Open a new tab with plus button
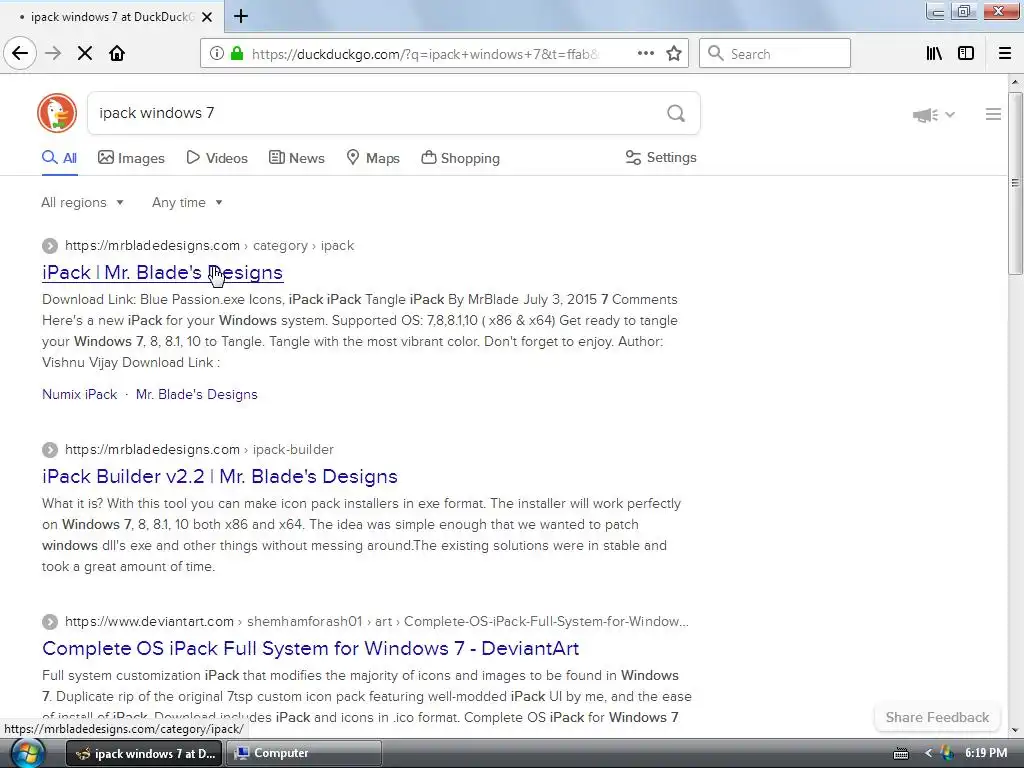This screenshot has width=1024, height=768. 241,16
